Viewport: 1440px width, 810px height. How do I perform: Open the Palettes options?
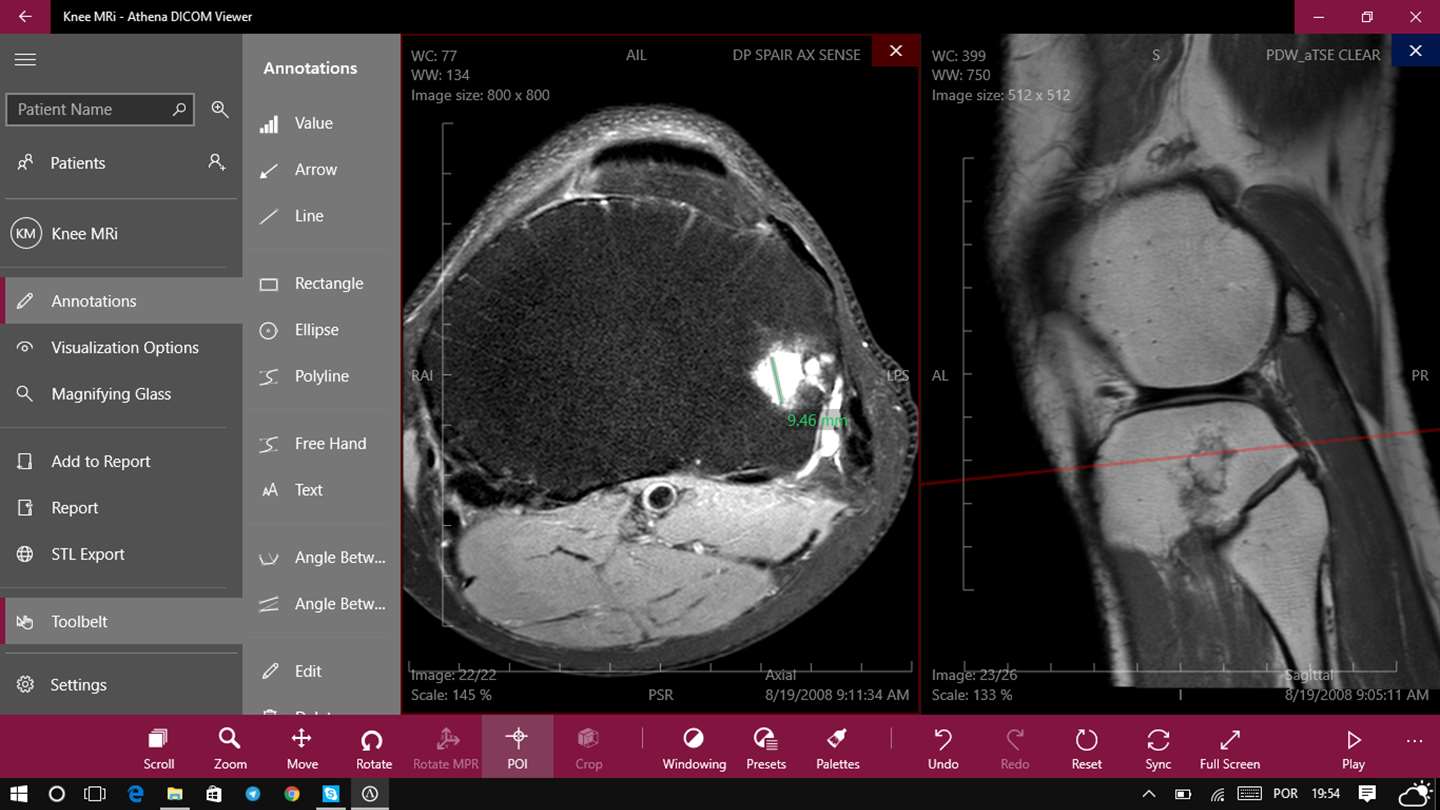(x=838, y=748)
